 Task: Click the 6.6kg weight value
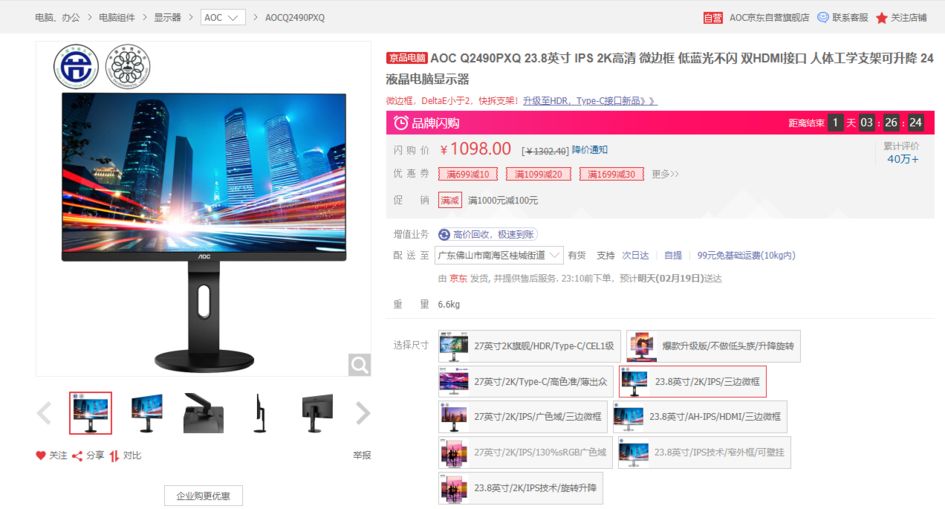tap(448, 304)
